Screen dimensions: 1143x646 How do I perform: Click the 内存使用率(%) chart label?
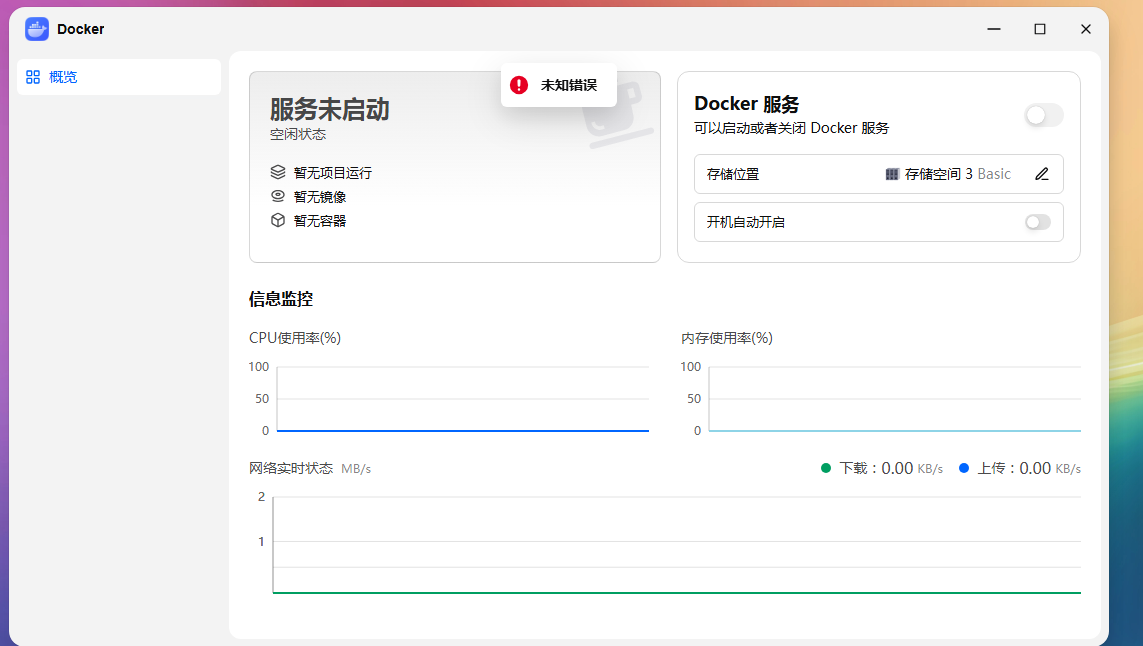[x=727, y=338]
